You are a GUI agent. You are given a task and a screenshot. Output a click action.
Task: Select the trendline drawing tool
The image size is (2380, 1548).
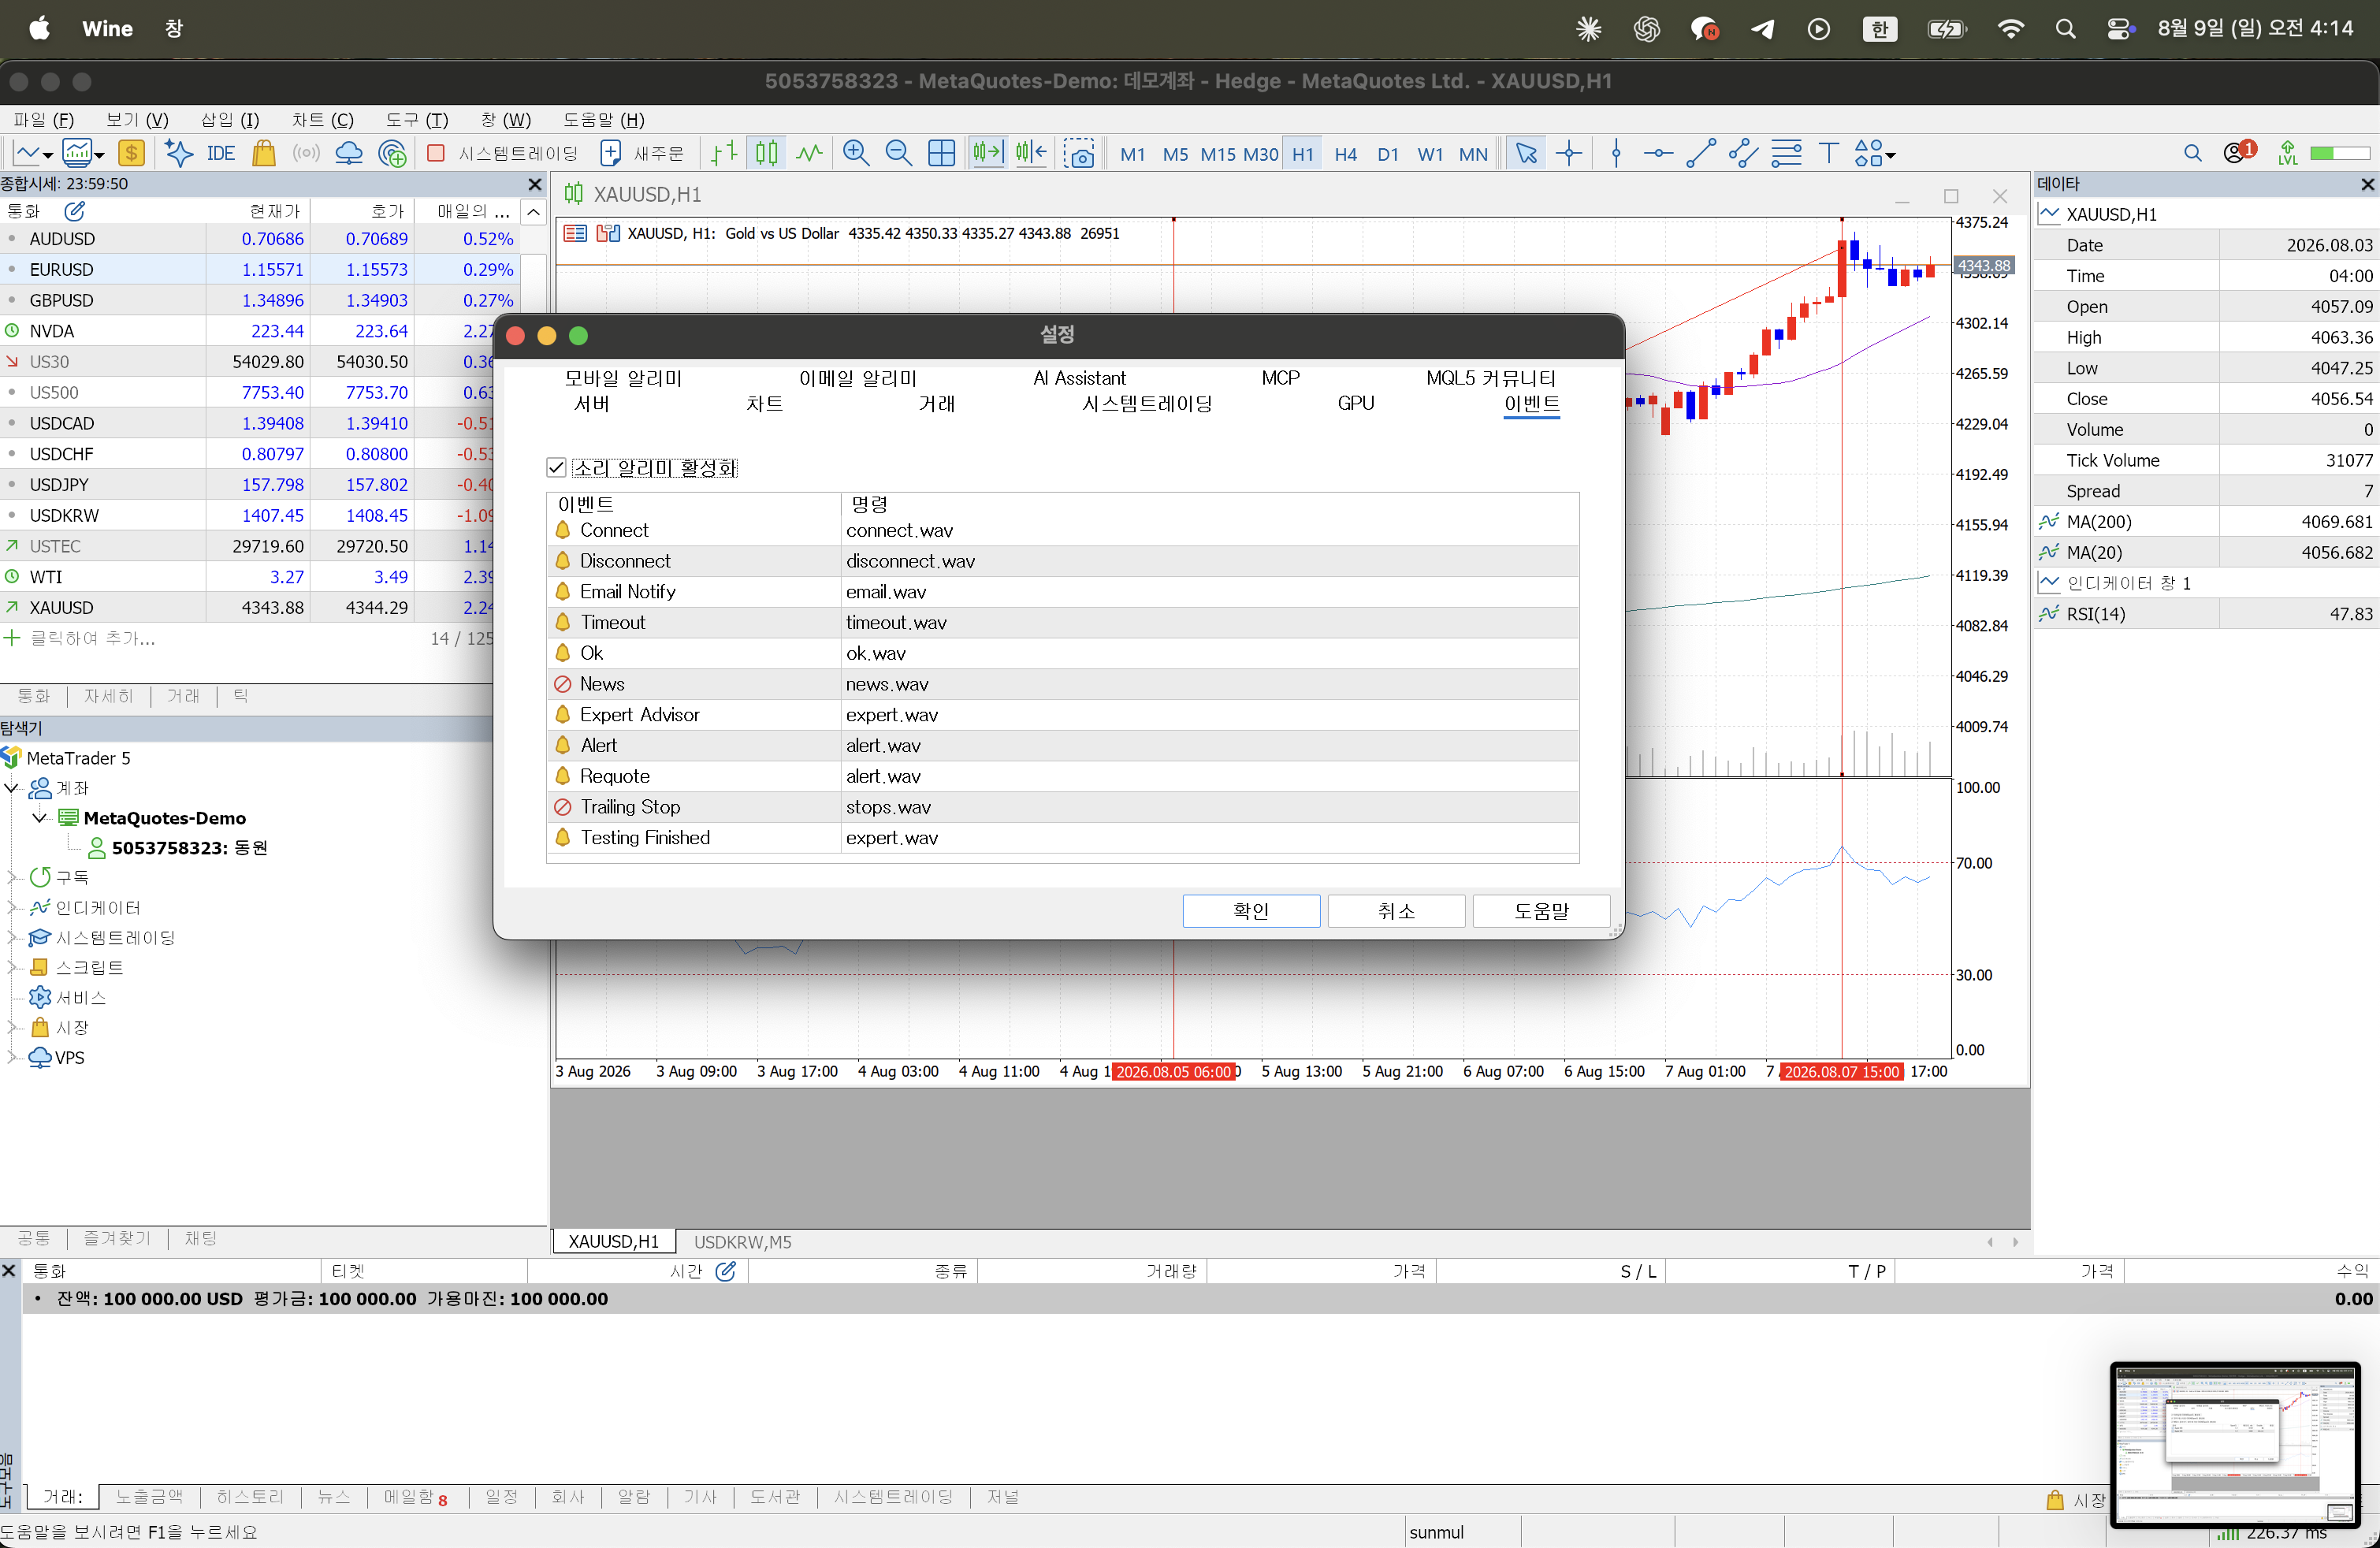pyautogui.click(x=1701, y=153)
